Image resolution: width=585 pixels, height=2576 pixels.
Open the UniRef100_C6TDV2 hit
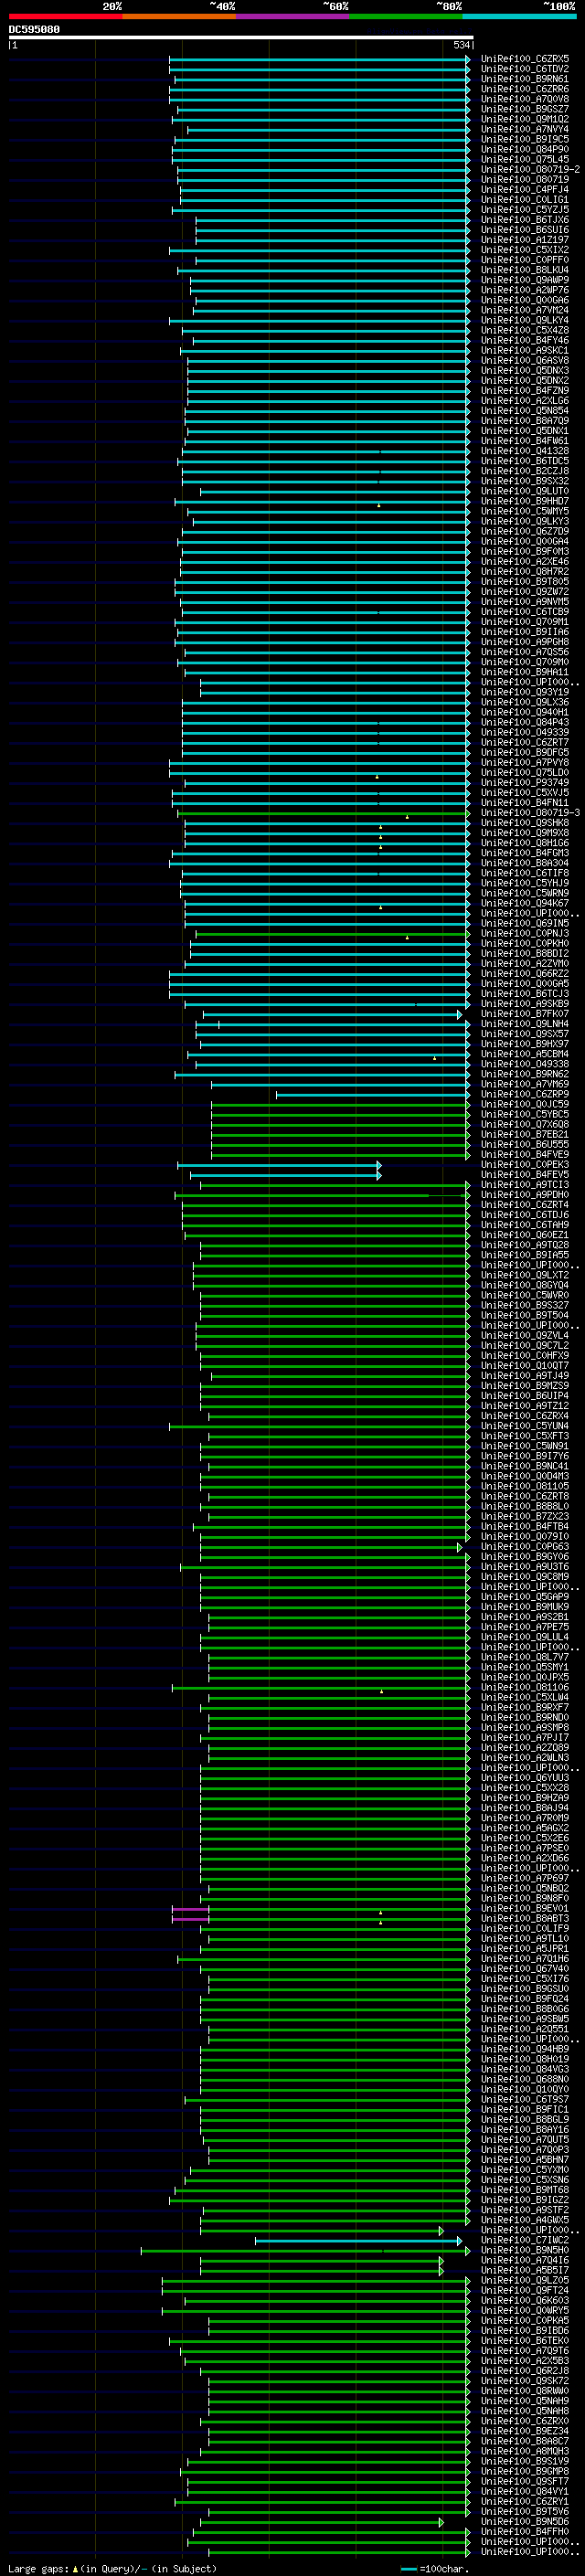[525, 69]
